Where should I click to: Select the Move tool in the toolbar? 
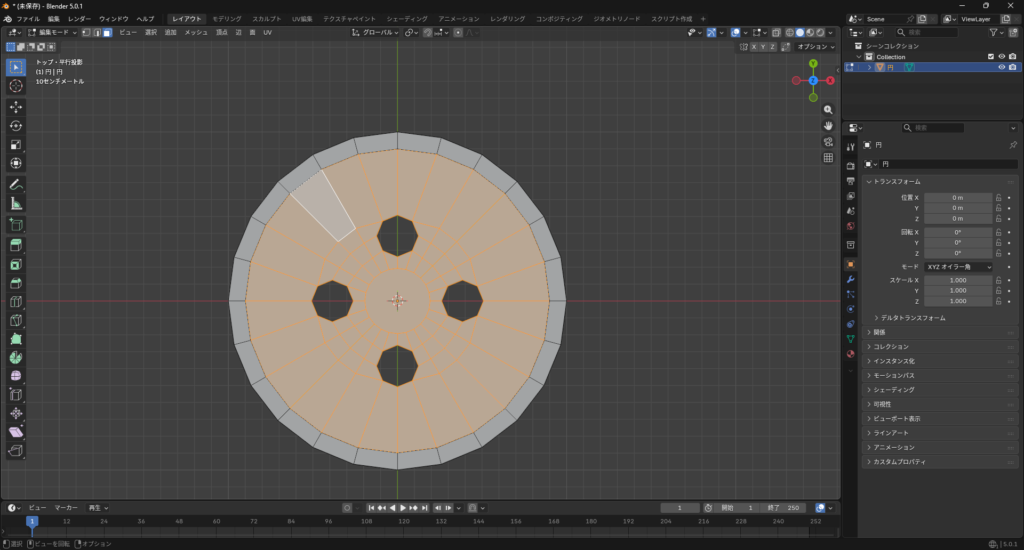(16, 106)
